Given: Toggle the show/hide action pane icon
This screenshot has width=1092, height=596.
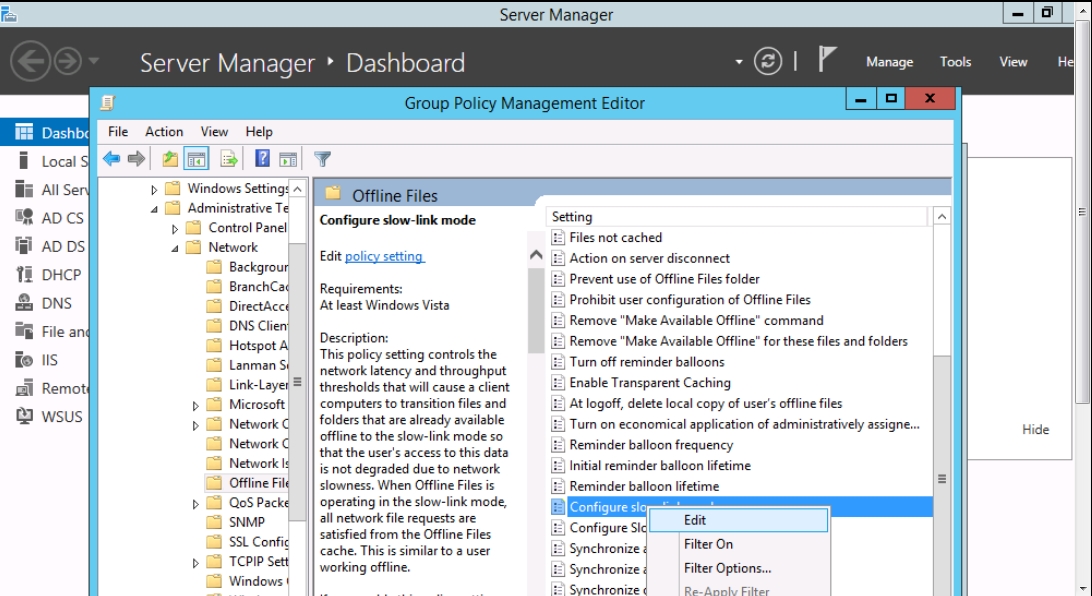Looking at the screenshot, I should (288, 159).
